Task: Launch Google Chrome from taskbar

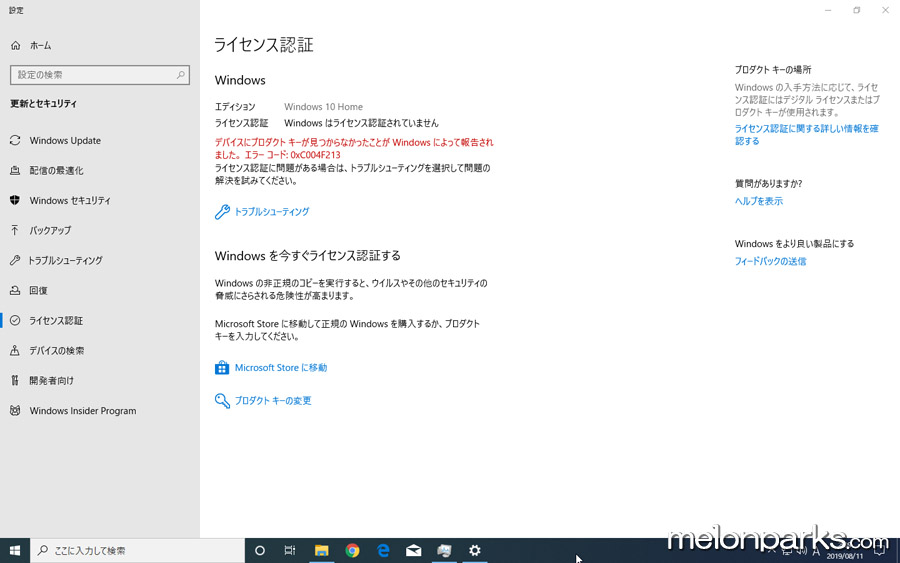Action: [x=352, y=551]
